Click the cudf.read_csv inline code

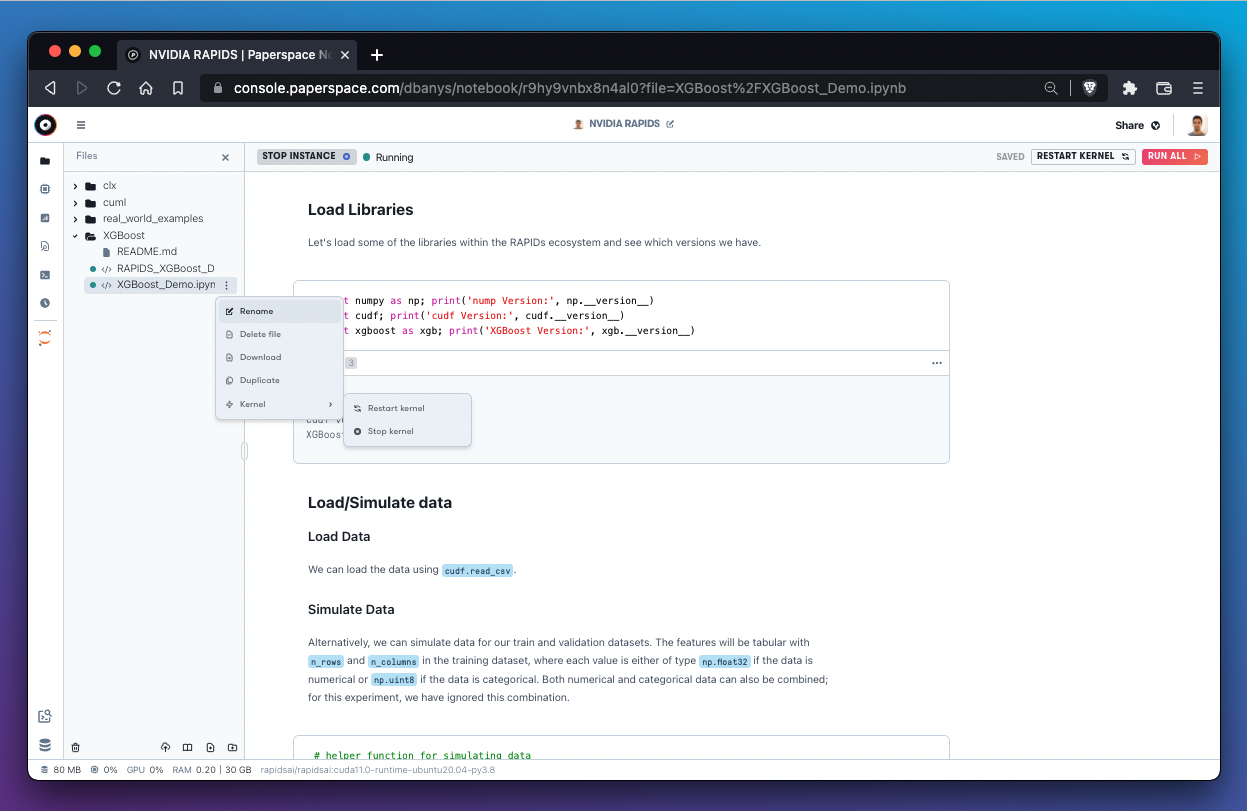tap(478, 570)
